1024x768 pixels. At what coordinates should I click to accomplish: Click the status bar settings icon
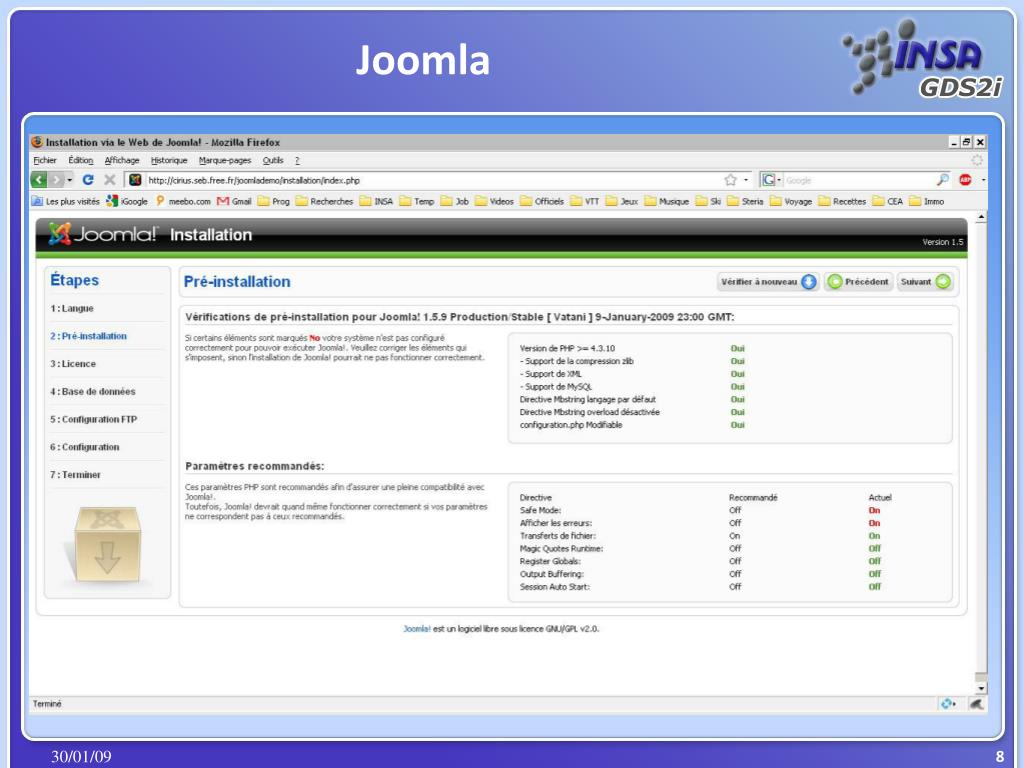coord(948,703)
